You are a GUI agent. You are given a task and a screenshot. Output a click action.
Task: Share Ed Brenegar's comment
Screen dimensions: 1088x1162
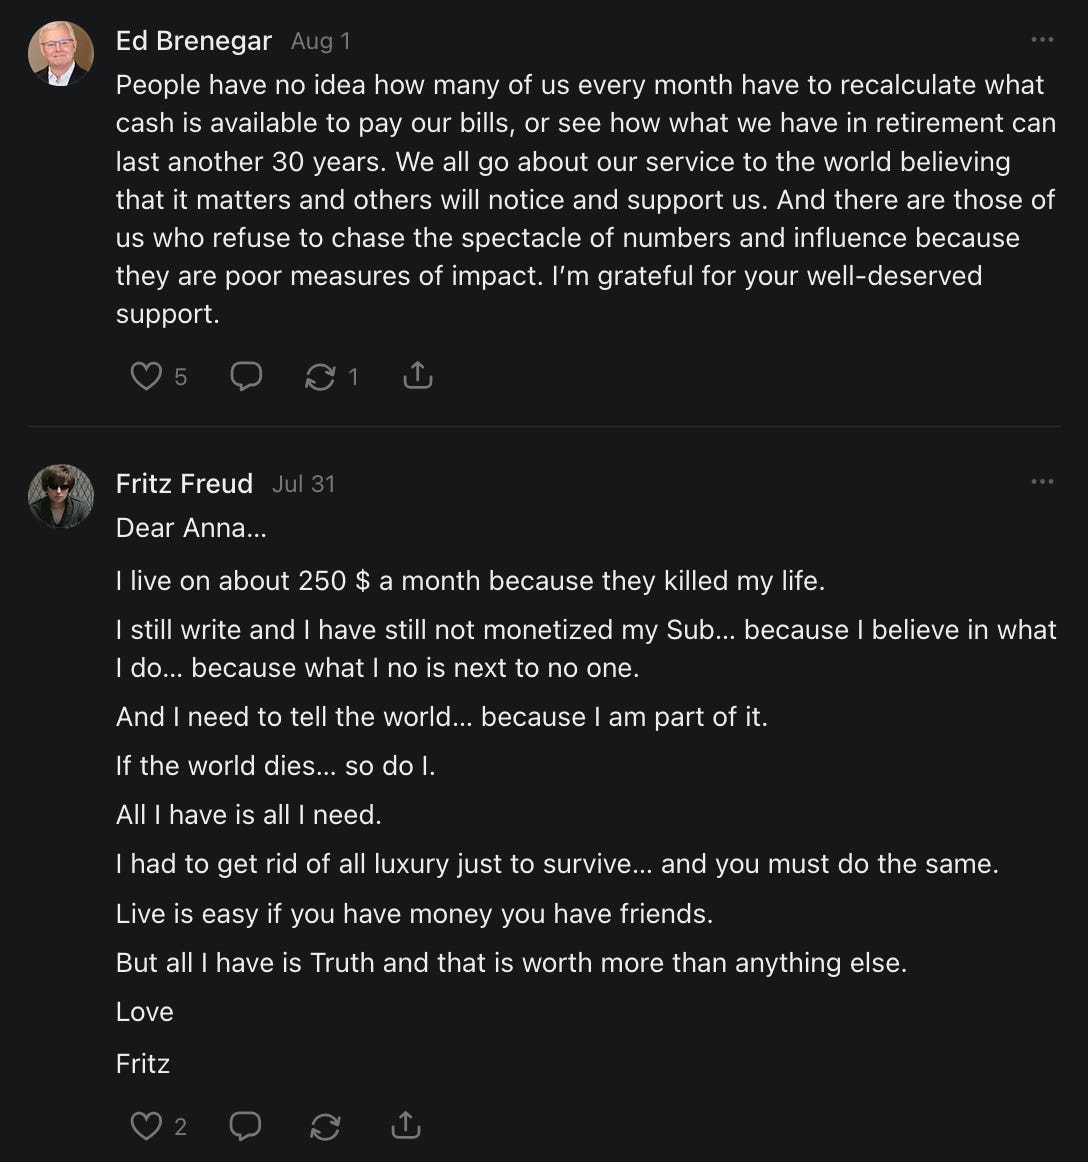click(417, 376)
